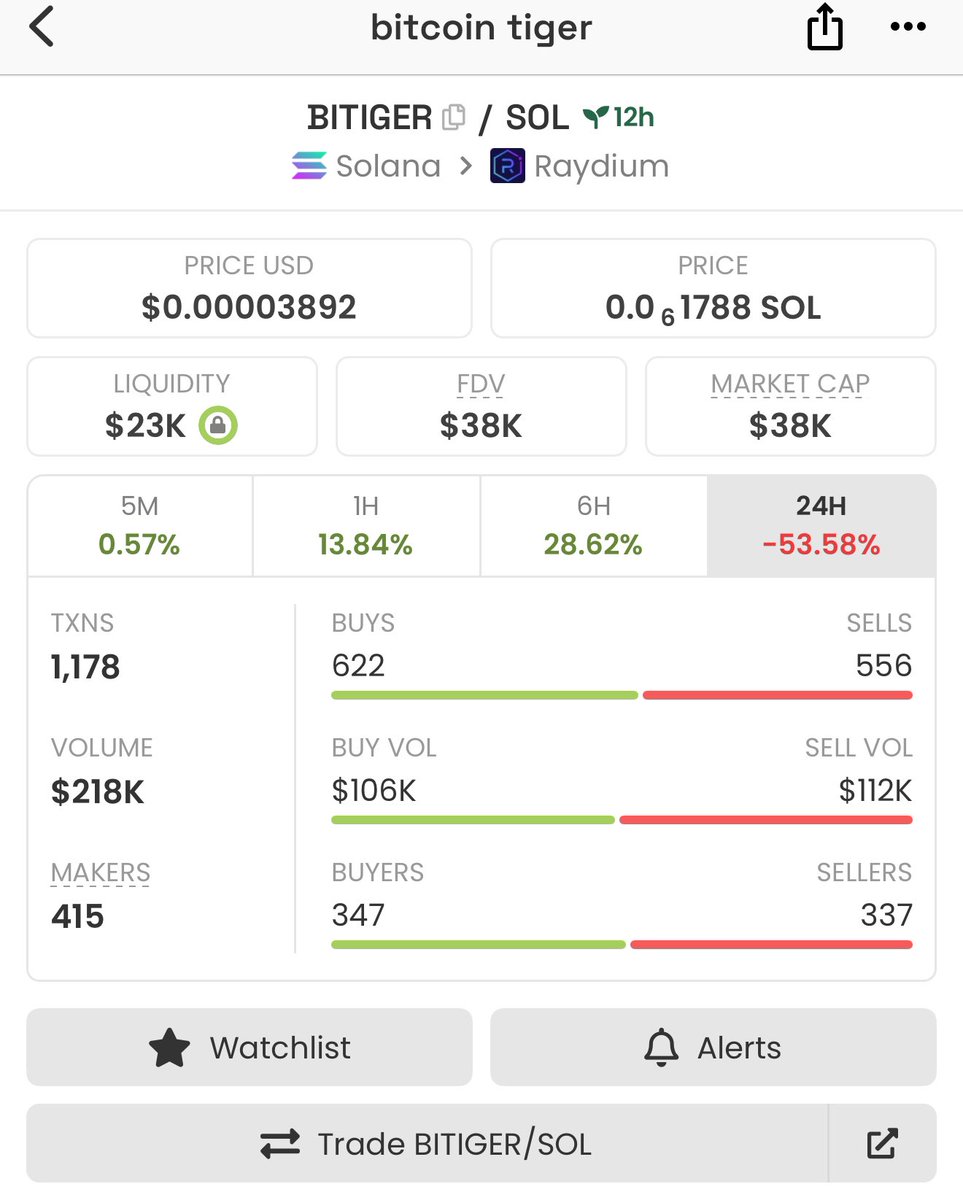Click the green liquidity lock icon

[218, 427]
